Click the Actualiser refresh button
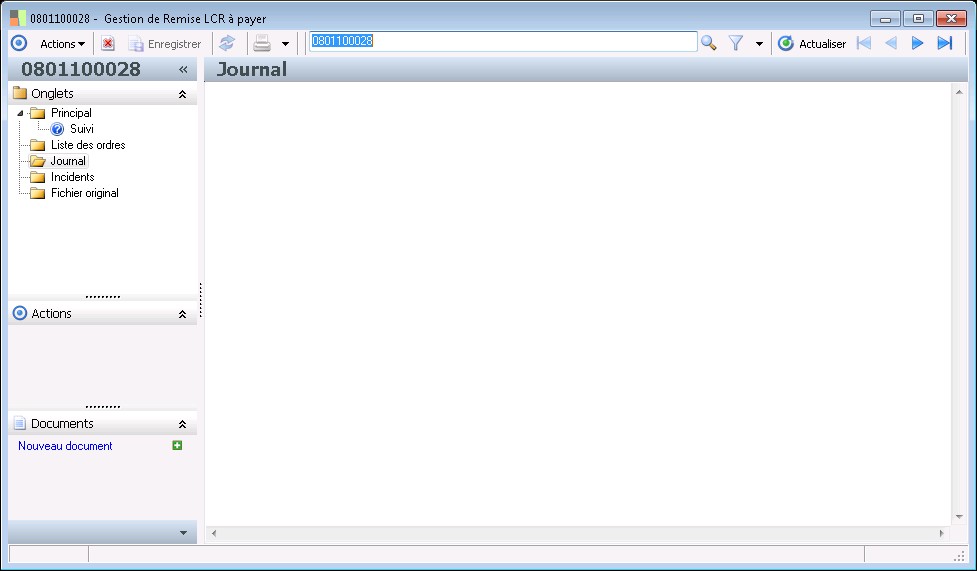The width and height of the screenshot is (977, 571). click(812, 44)
